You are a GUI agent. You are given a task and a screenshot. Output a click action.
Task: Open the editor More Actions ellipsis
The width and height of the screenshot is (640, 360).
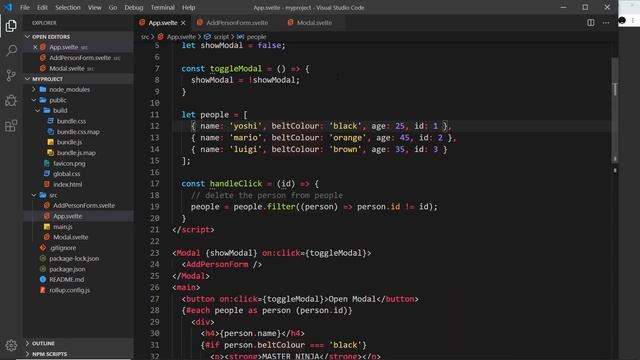[x=606, y=23]
